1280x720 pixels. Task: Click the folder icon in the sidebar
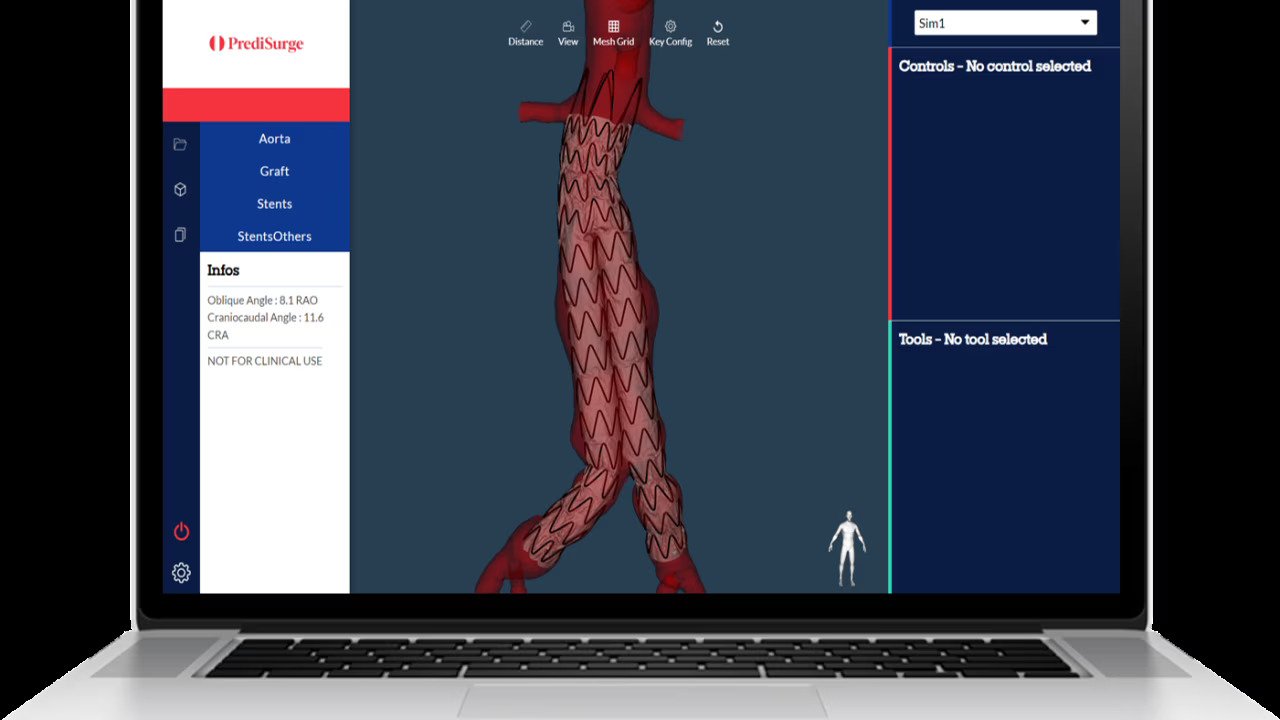coord(180,144)
